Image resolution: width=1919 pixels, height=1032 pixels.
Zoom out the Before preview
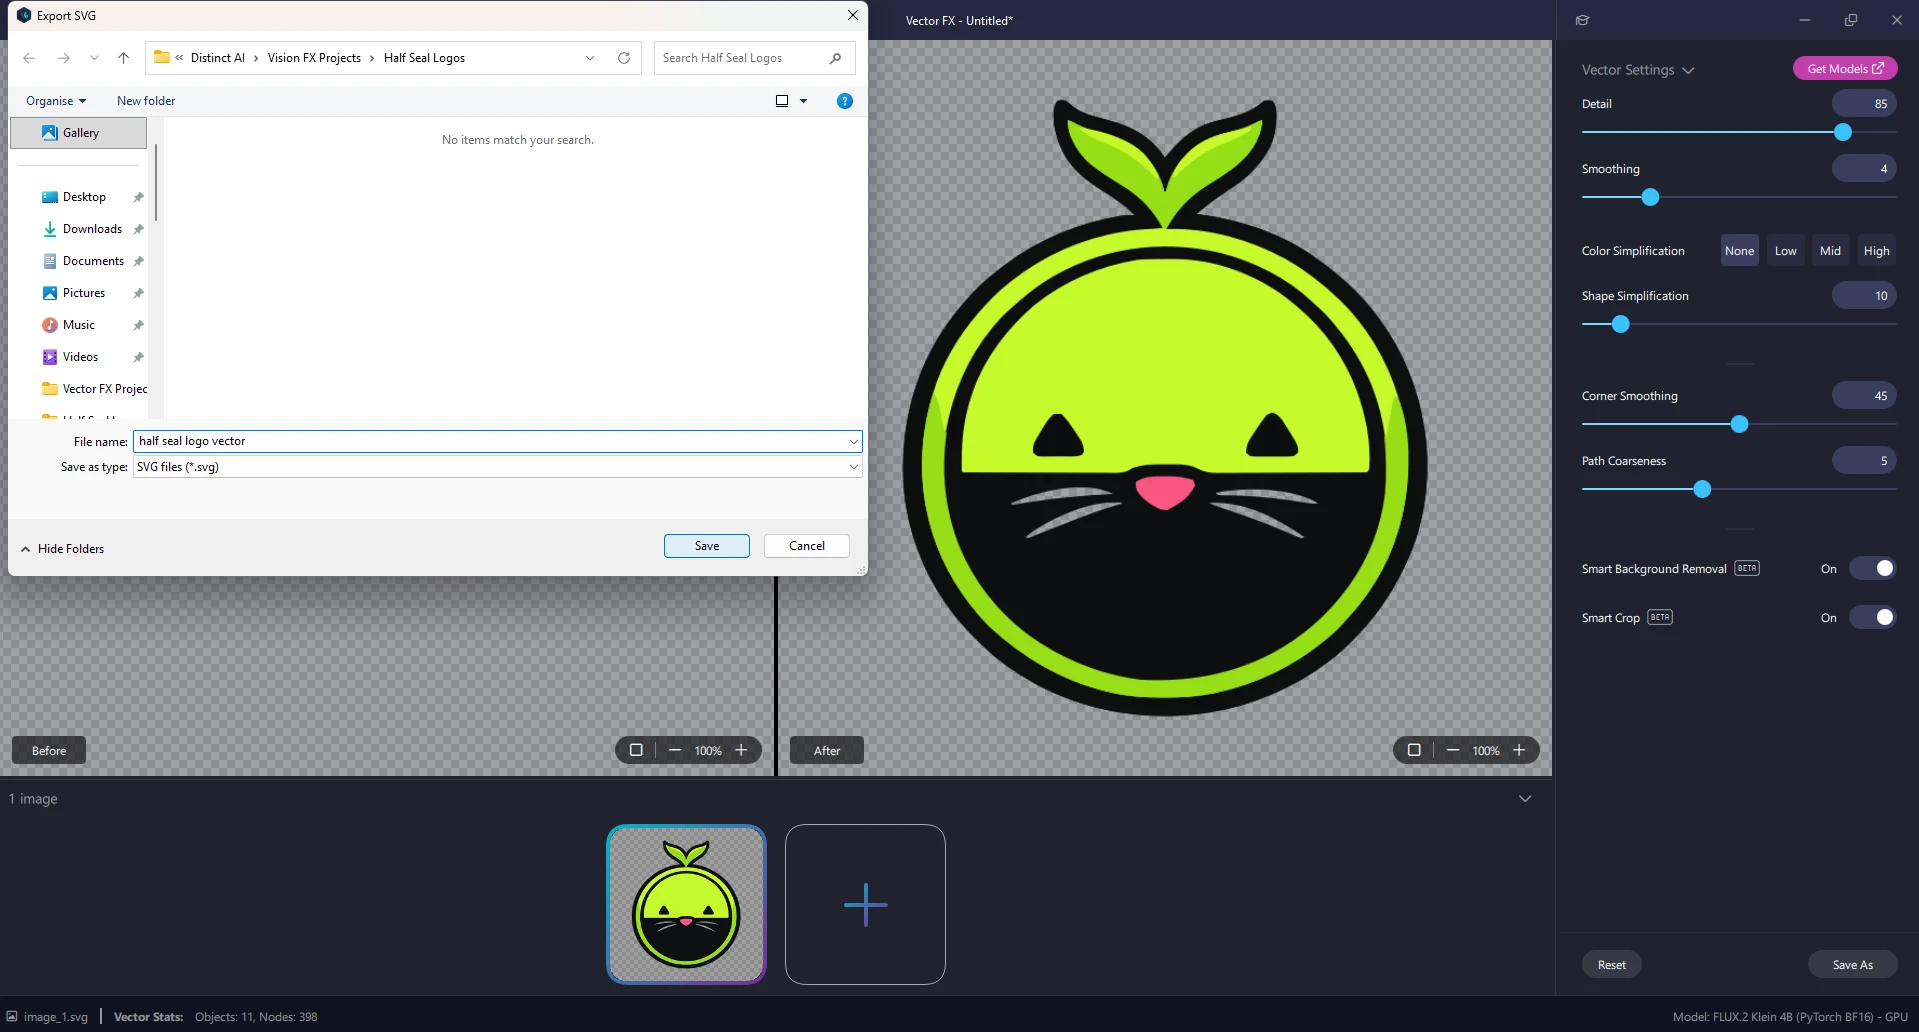(675, 750)
